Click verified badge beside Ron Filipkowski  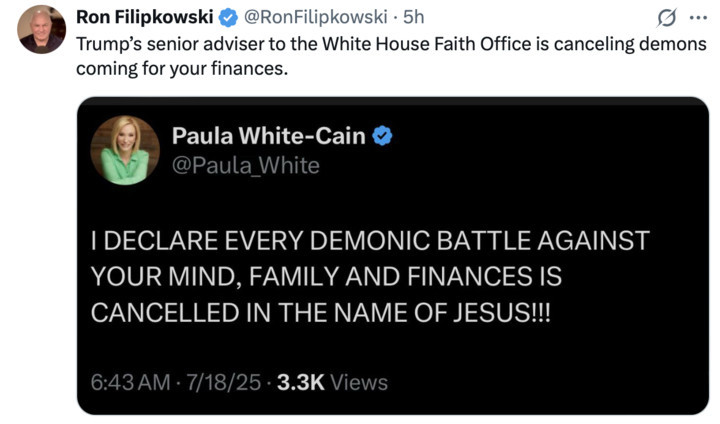tap(228, 17)
